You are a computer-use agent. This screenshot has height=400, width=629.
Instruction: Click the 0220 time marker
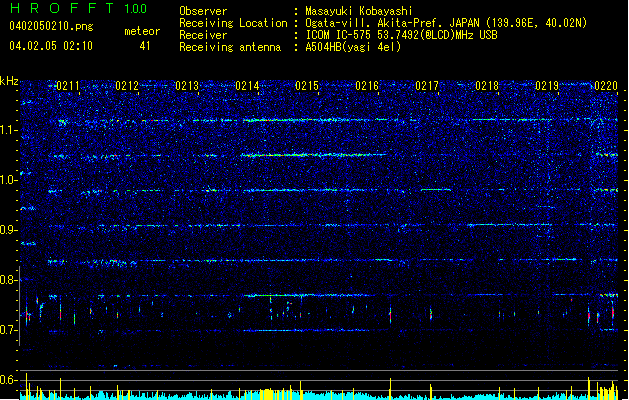pyautogui.click(x=606, y=85)
